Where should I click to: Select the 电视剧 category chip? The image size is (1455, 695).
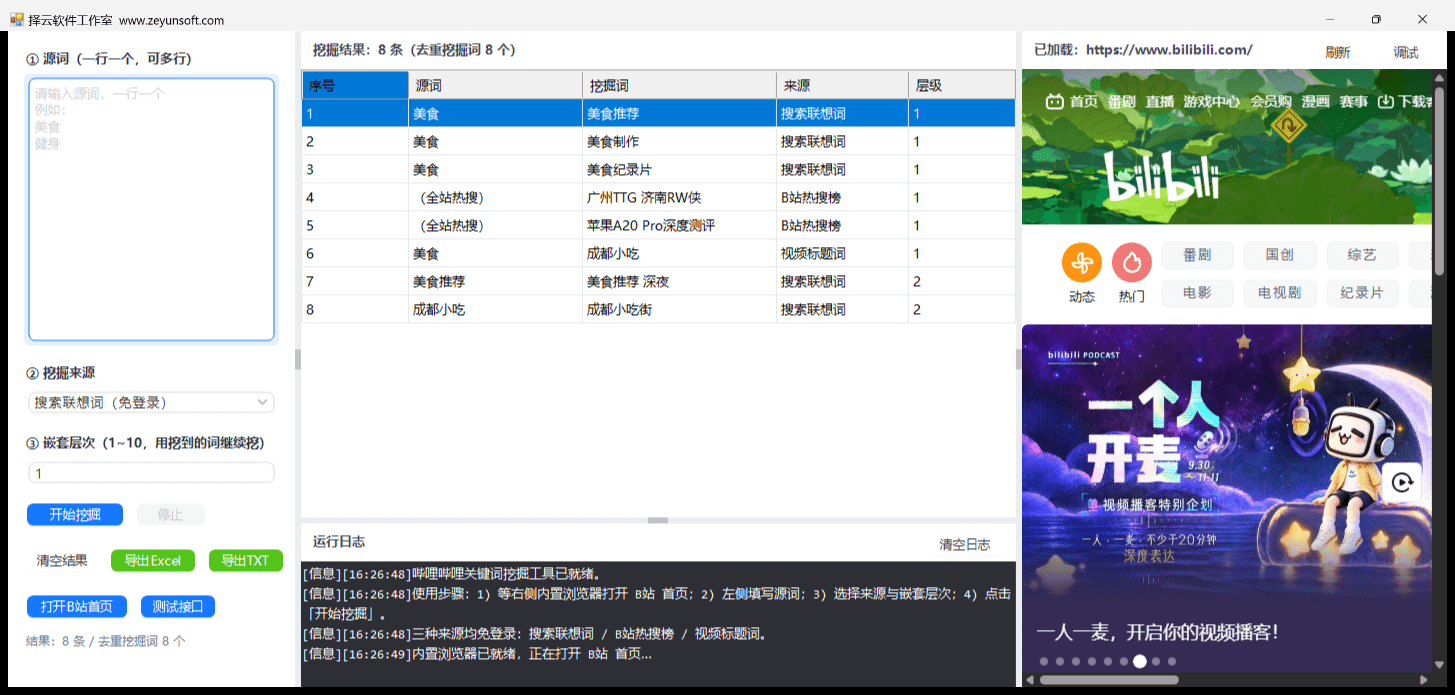tap(1279, 293)
